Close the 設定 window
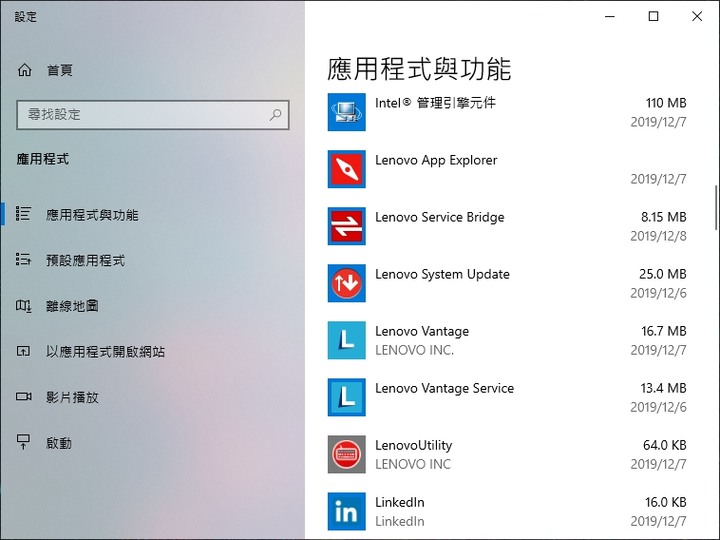This screenshot has height=540, width=720. click(697, 17)
